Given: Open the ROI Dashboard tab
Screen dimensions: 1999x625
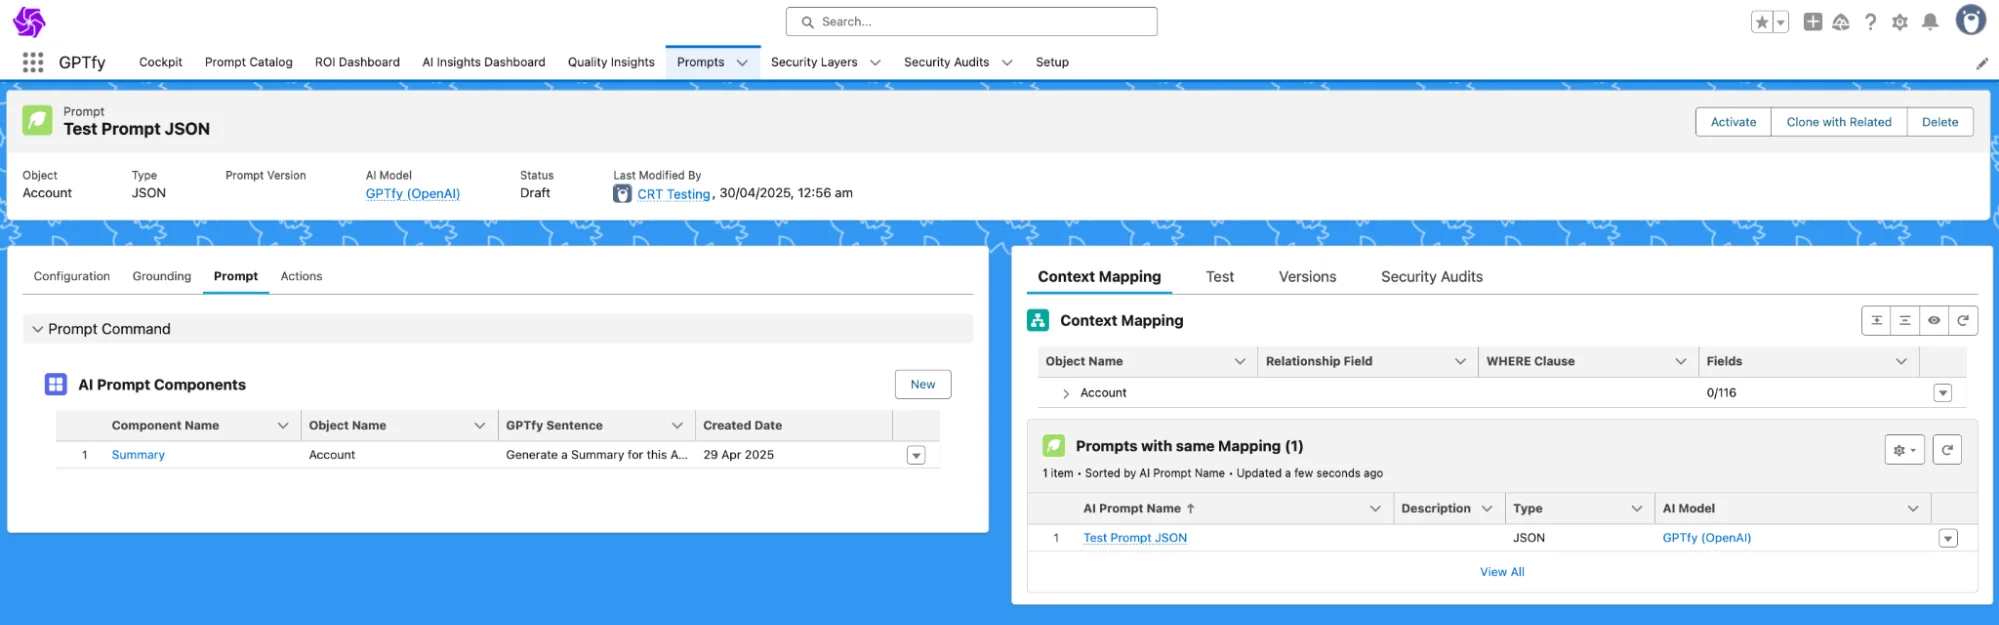Looking at the screenshot, I should click(357, 62).
